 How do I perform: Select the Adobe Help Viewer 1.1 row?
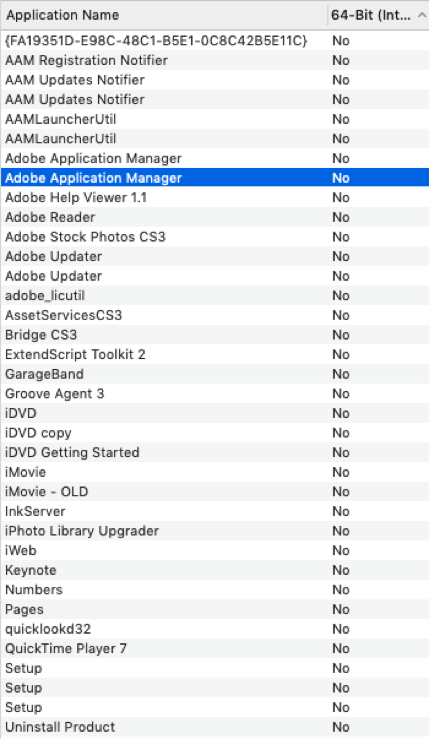point(214,197)
